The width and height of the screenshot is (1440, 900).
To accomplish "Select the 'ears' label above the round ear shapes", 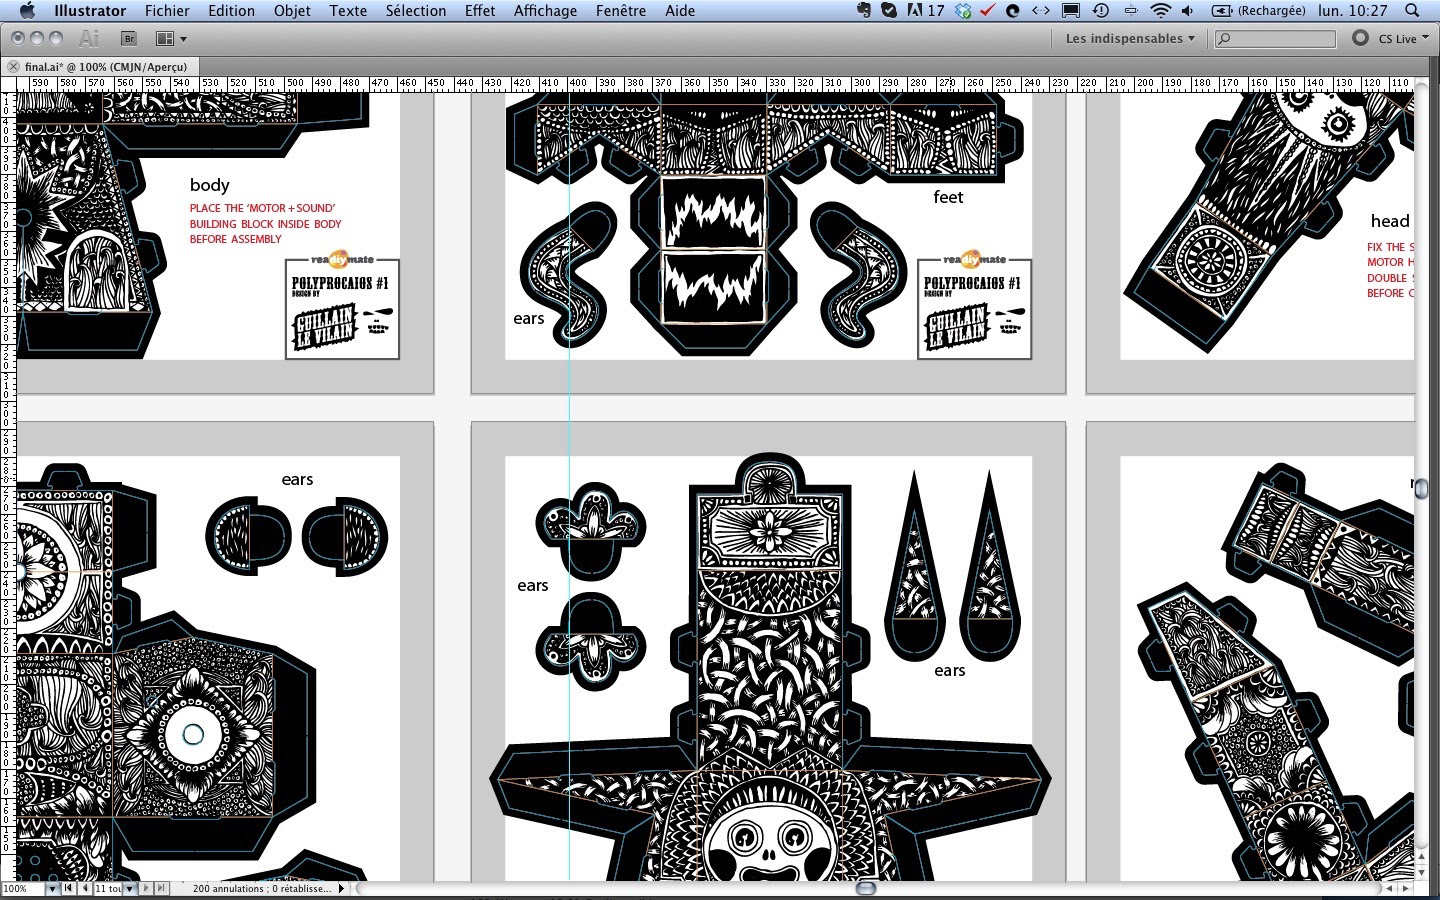I will [x=297, y=479].
